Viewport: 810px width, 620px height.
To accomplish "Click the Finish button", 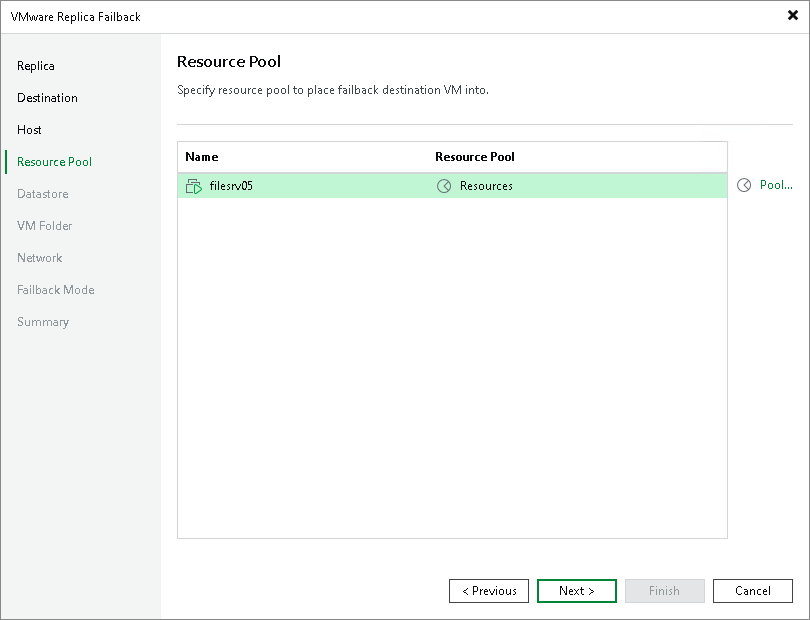I will 664,591.
